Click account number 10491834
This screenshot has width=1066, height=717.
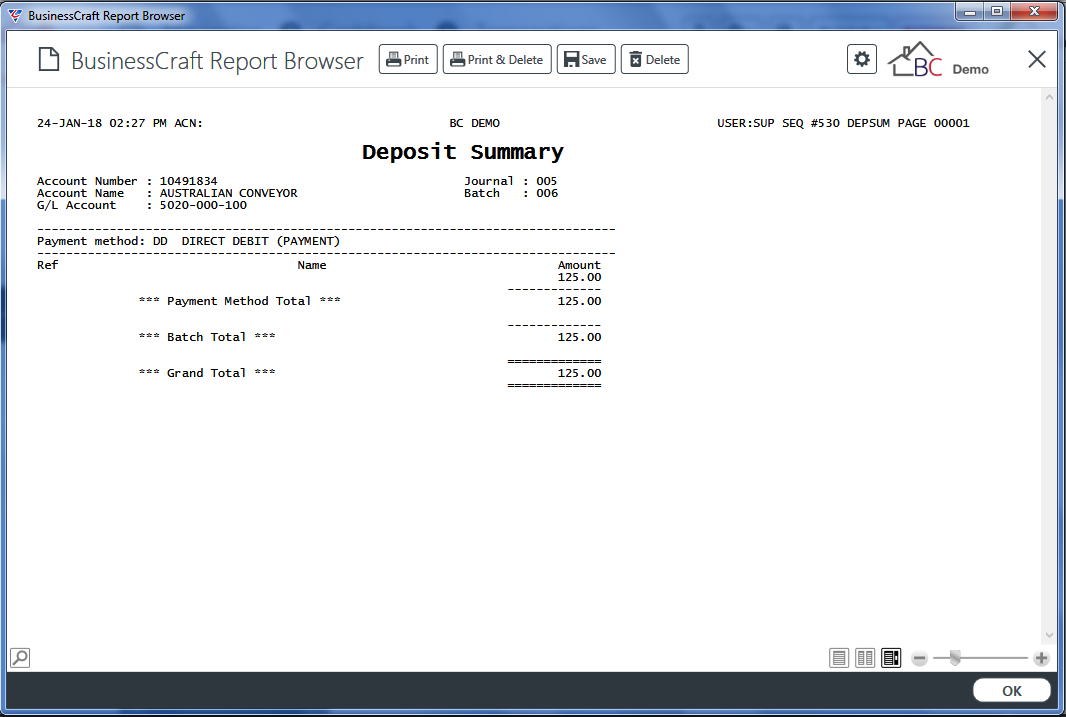pos(188,181)
